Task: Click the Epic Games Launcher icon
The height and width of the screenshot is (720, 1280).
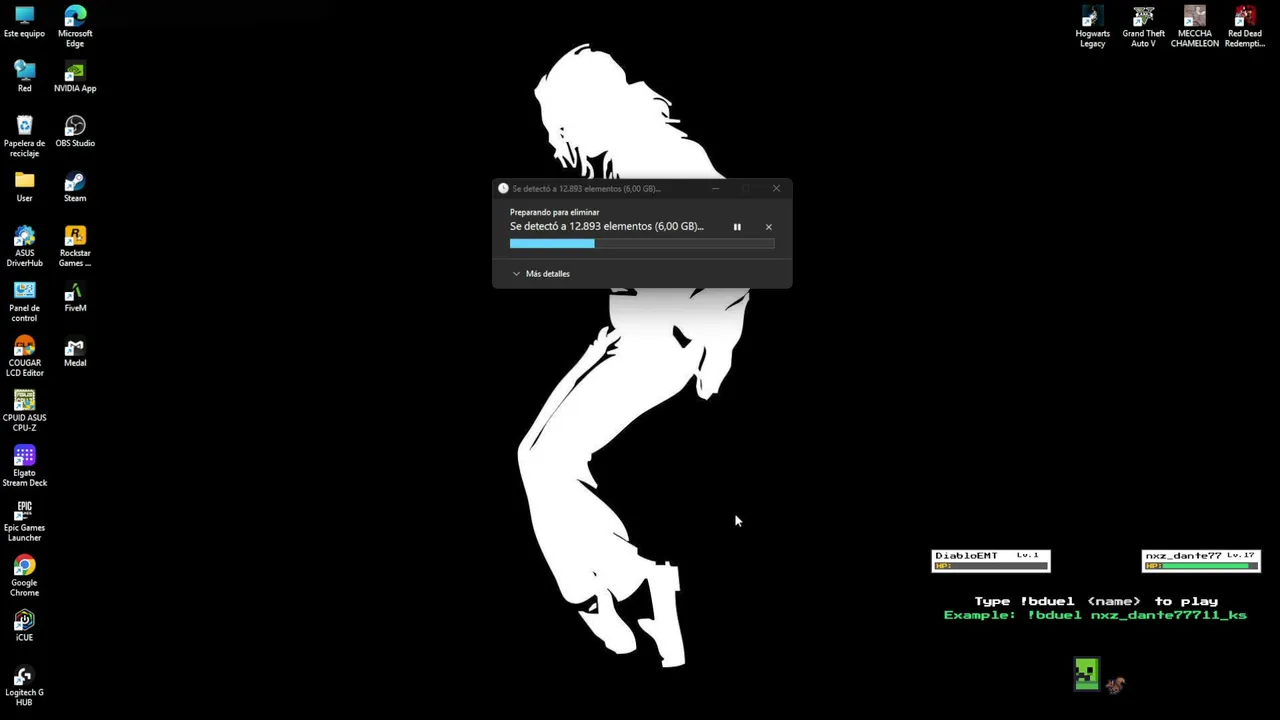Action: click(x=24, y=521)
